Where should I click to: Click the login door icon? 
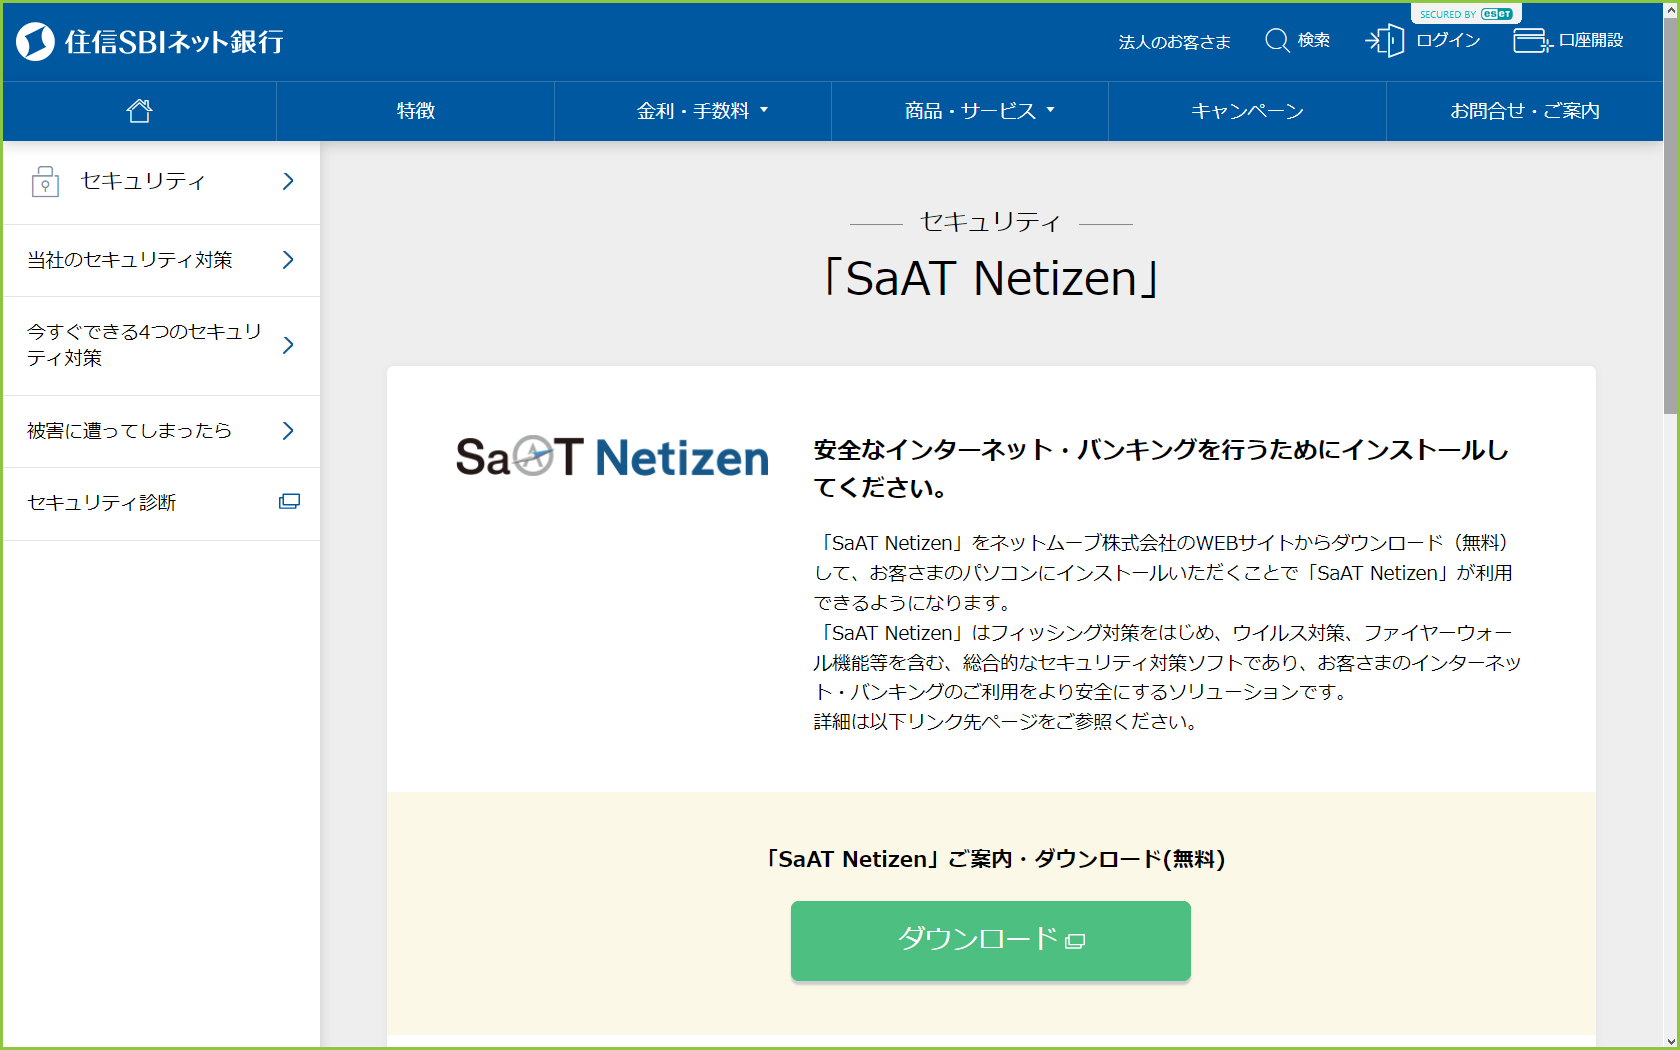point(1385,41)
